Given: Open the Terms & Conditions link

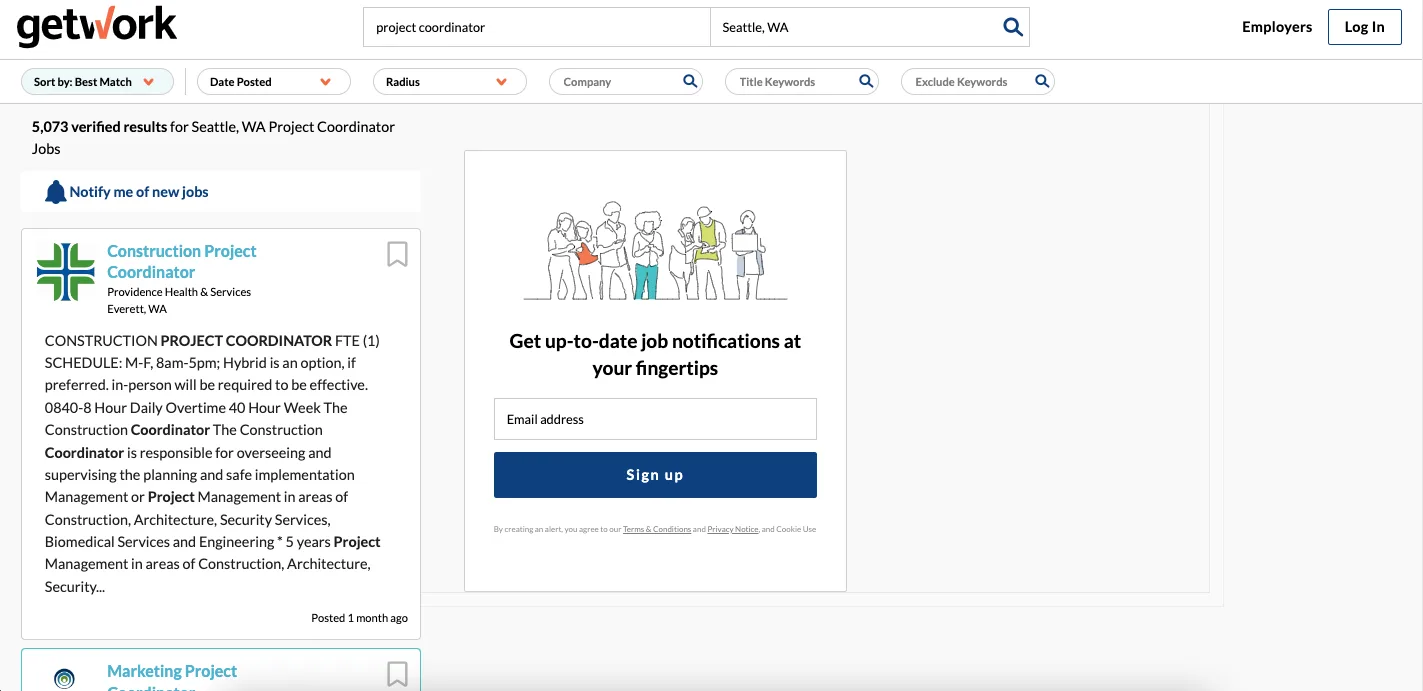Looking at the screenshot, I should [x=657, y=529].
